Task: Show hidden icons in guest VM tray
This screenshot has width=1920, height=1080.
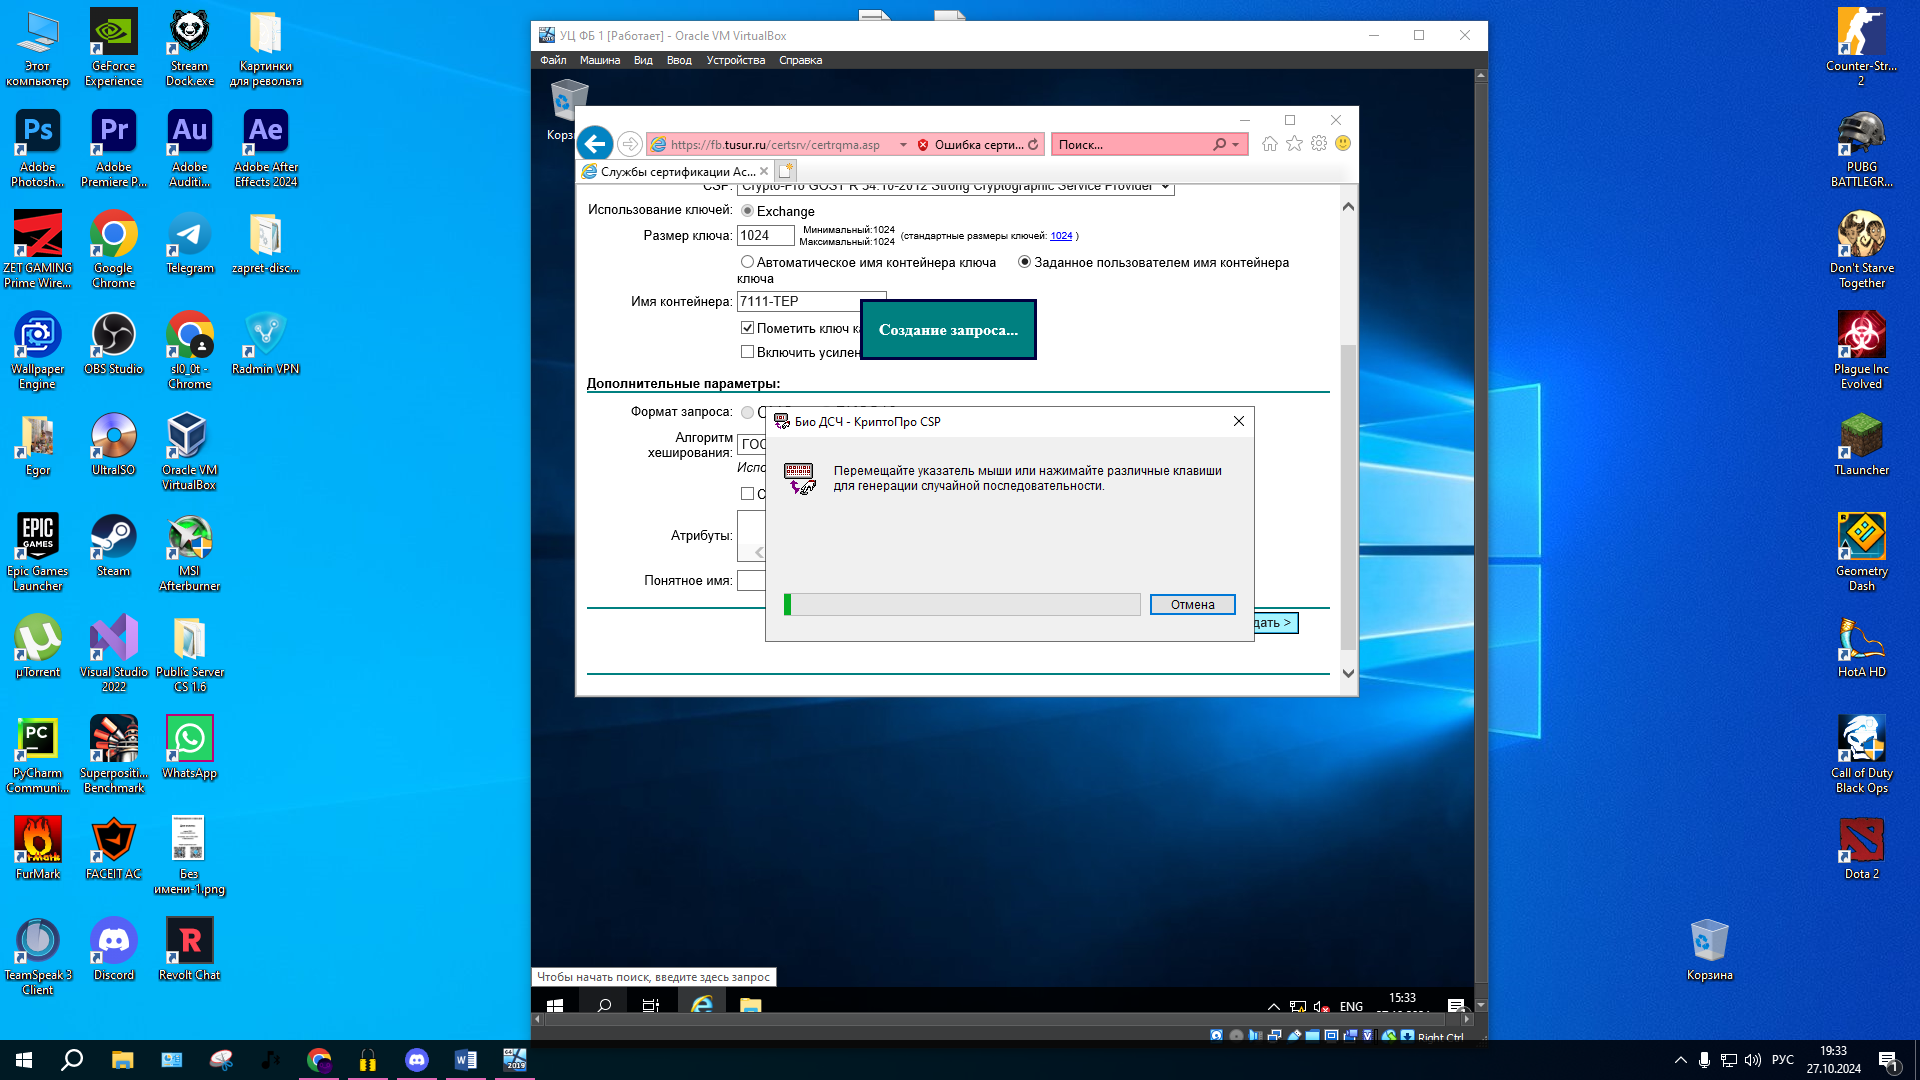Action: (1273, 1006)
